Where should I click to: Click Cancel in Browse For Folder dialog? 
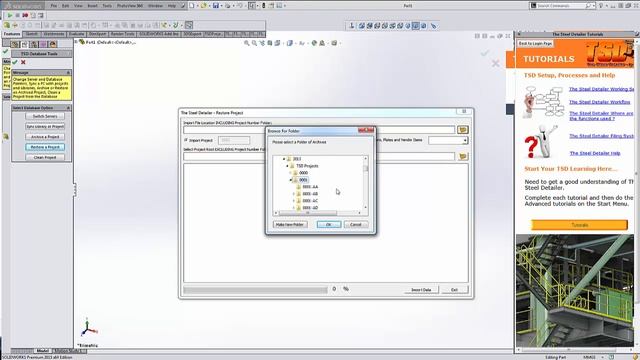coord(356,224)
